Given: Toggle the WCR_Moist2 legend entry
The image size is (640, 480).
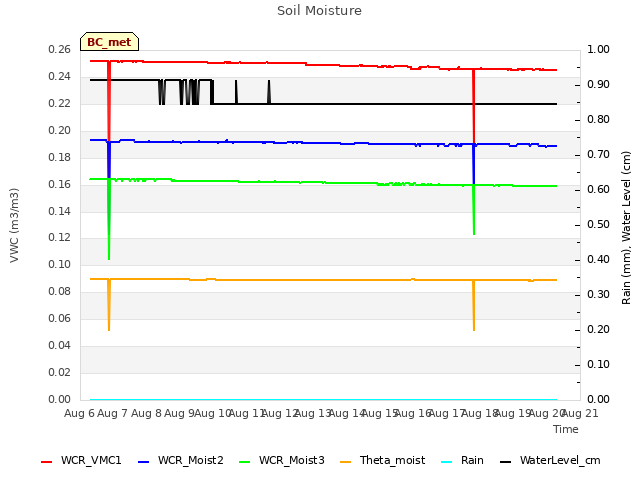Looking at the screenshot, I should point(181,460).
